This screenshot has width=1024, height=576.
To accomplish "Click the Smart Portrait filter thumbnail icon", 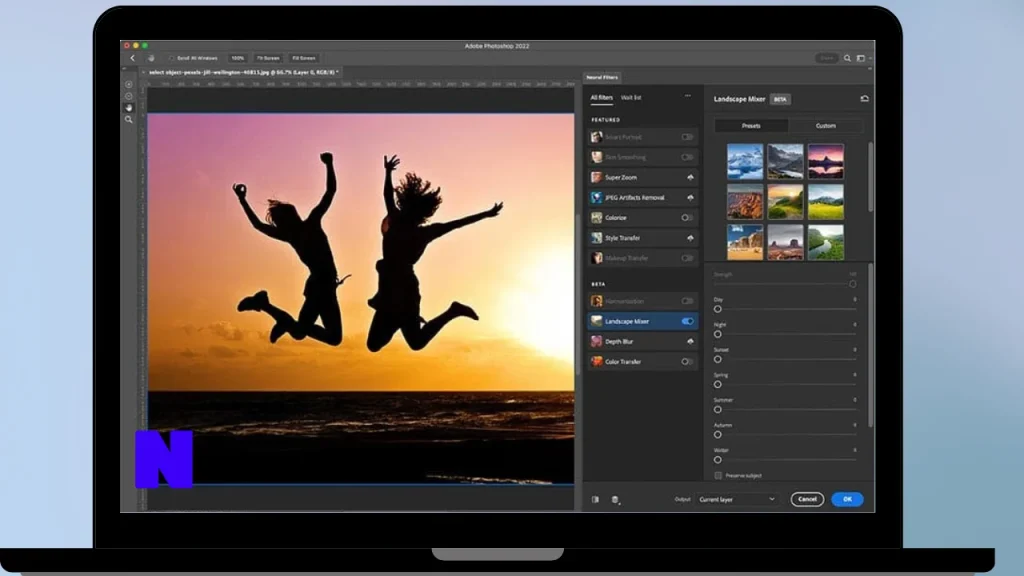I will pos(596,137).
